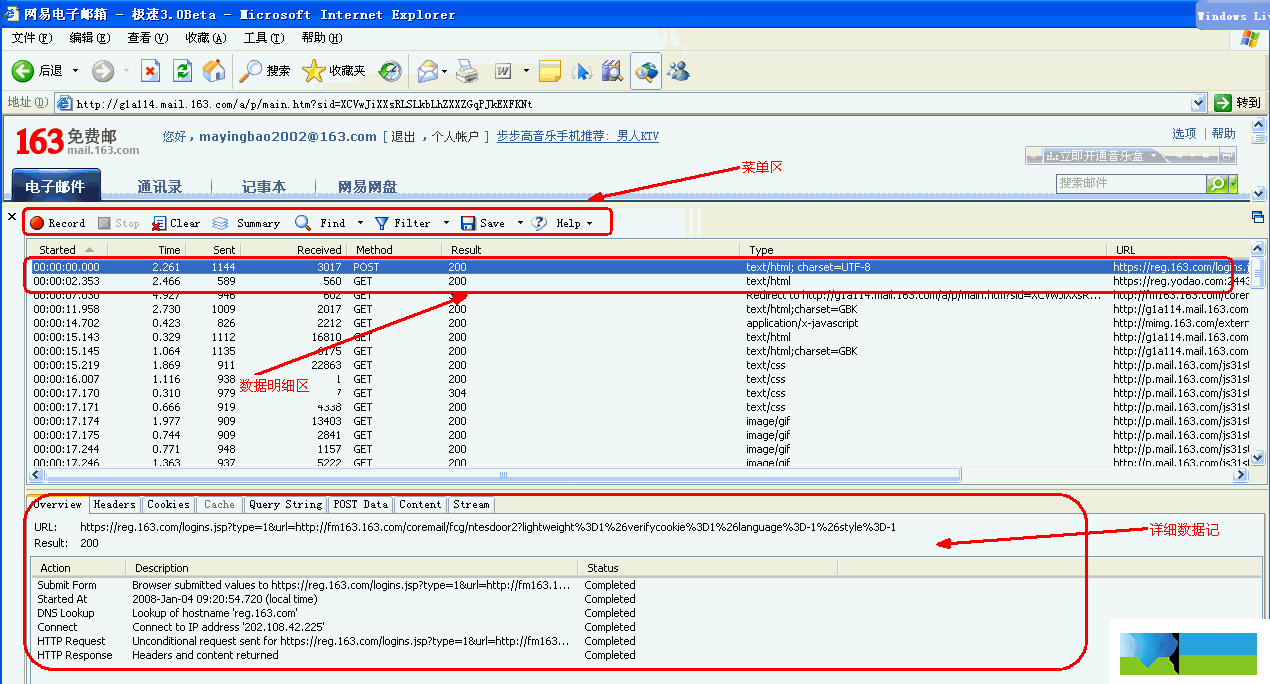This screenshot has width=1270, height=684.
Task: Switch to the POST Data tab
Action: click(x=361, y=505)
